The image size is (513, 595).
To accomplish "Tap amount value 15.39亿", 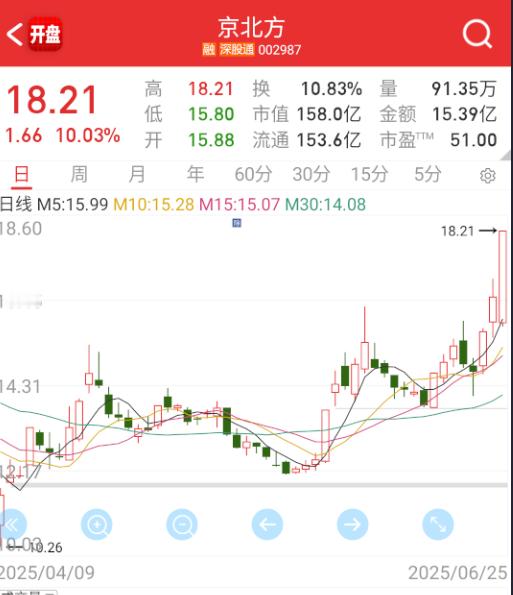I will point(464,114).
